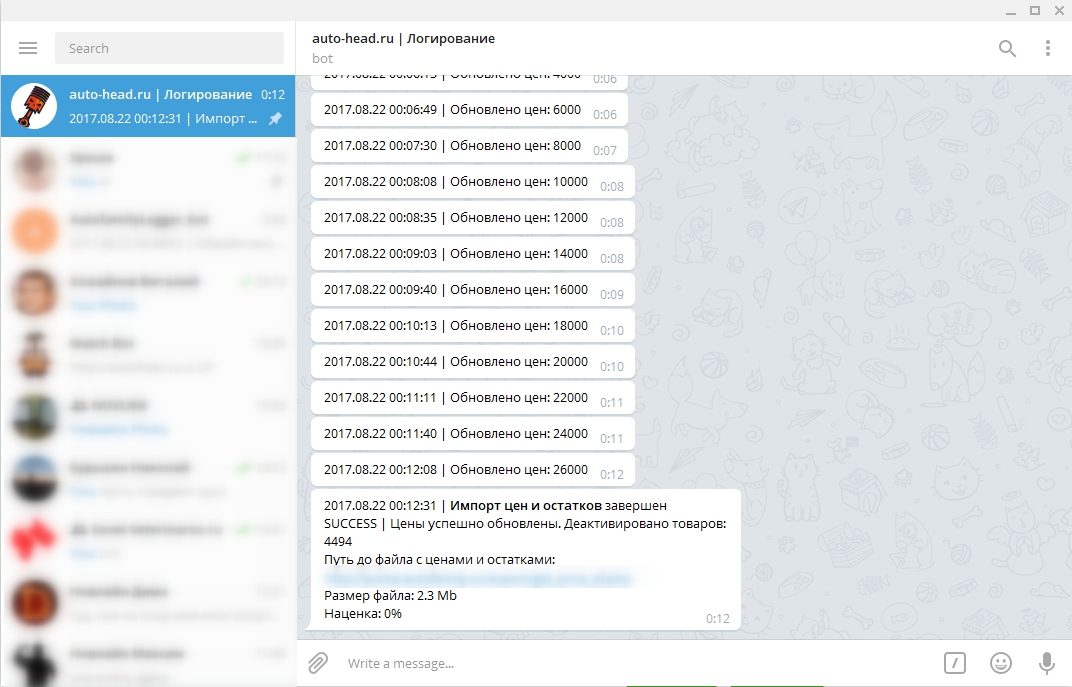This screenshot has height=687, width=1072.
Task: Select message Обновлено цен: 6000
Action: coord(469,110)
